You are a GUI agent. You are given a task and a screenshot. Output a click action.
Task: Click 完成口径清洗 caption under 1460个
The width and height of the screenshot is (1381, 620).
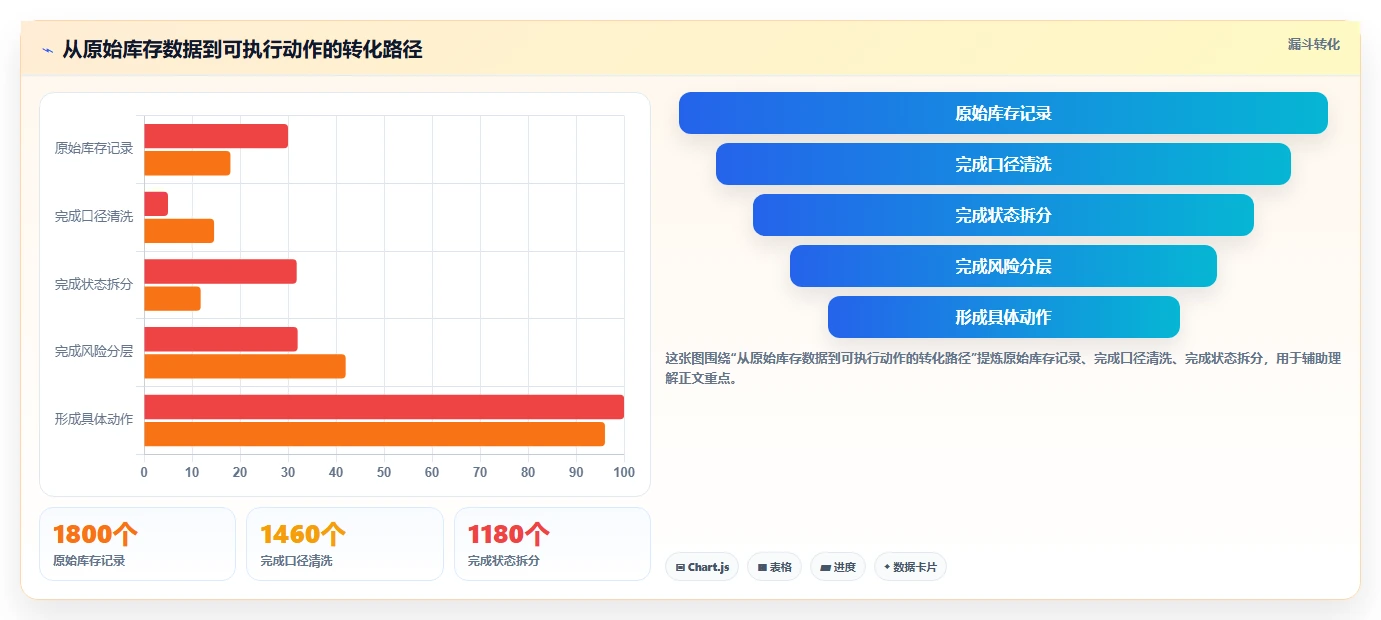tap(296, 561)
